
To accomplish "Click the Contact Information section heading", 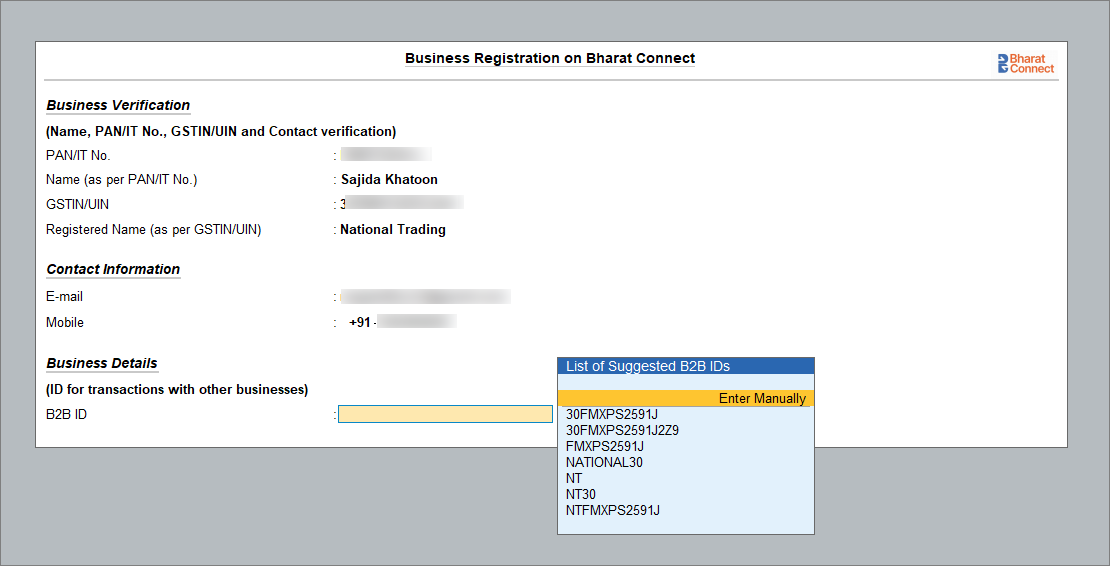I will coord(113,269).
